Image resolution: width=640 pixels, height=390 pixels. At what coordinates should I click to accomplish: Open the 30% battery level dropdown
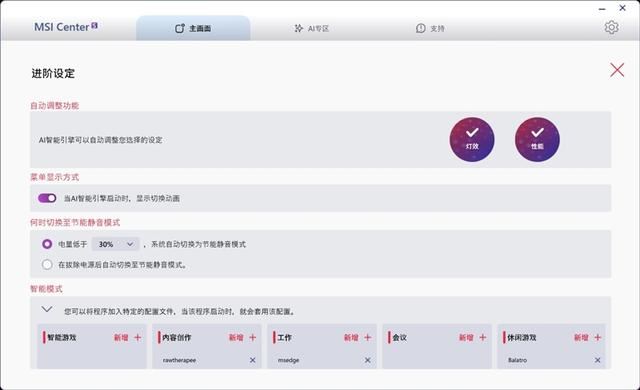[116, 244]
